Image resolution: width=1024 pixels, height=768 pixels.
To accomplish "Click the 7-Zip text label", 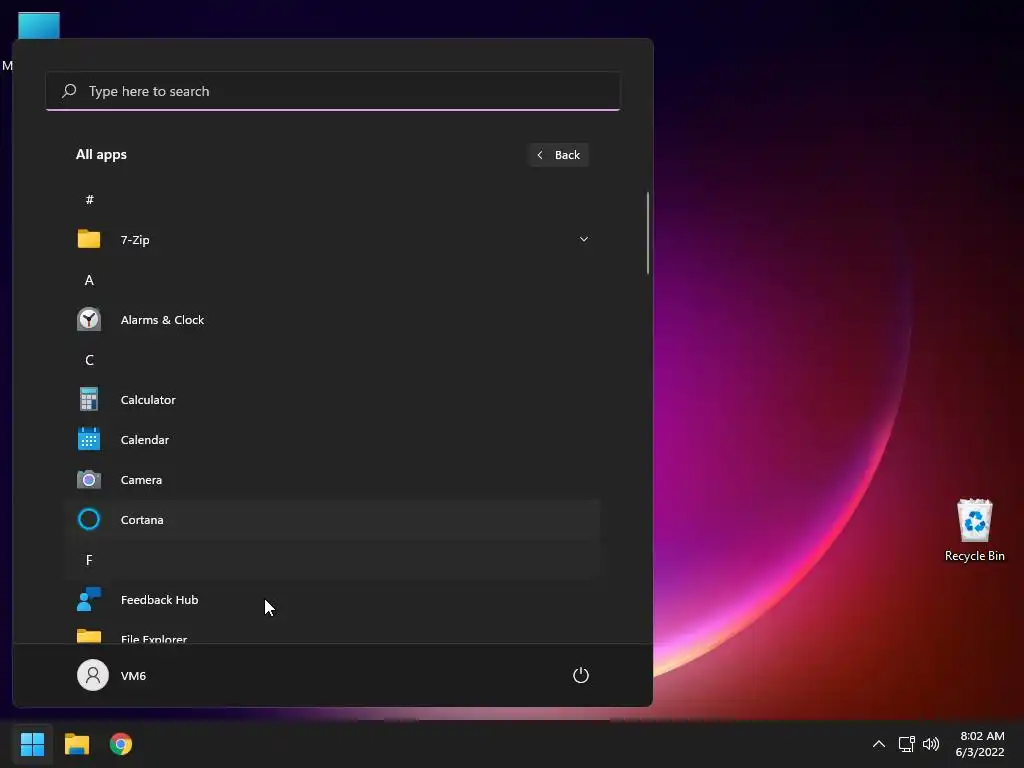I will 135,240.
